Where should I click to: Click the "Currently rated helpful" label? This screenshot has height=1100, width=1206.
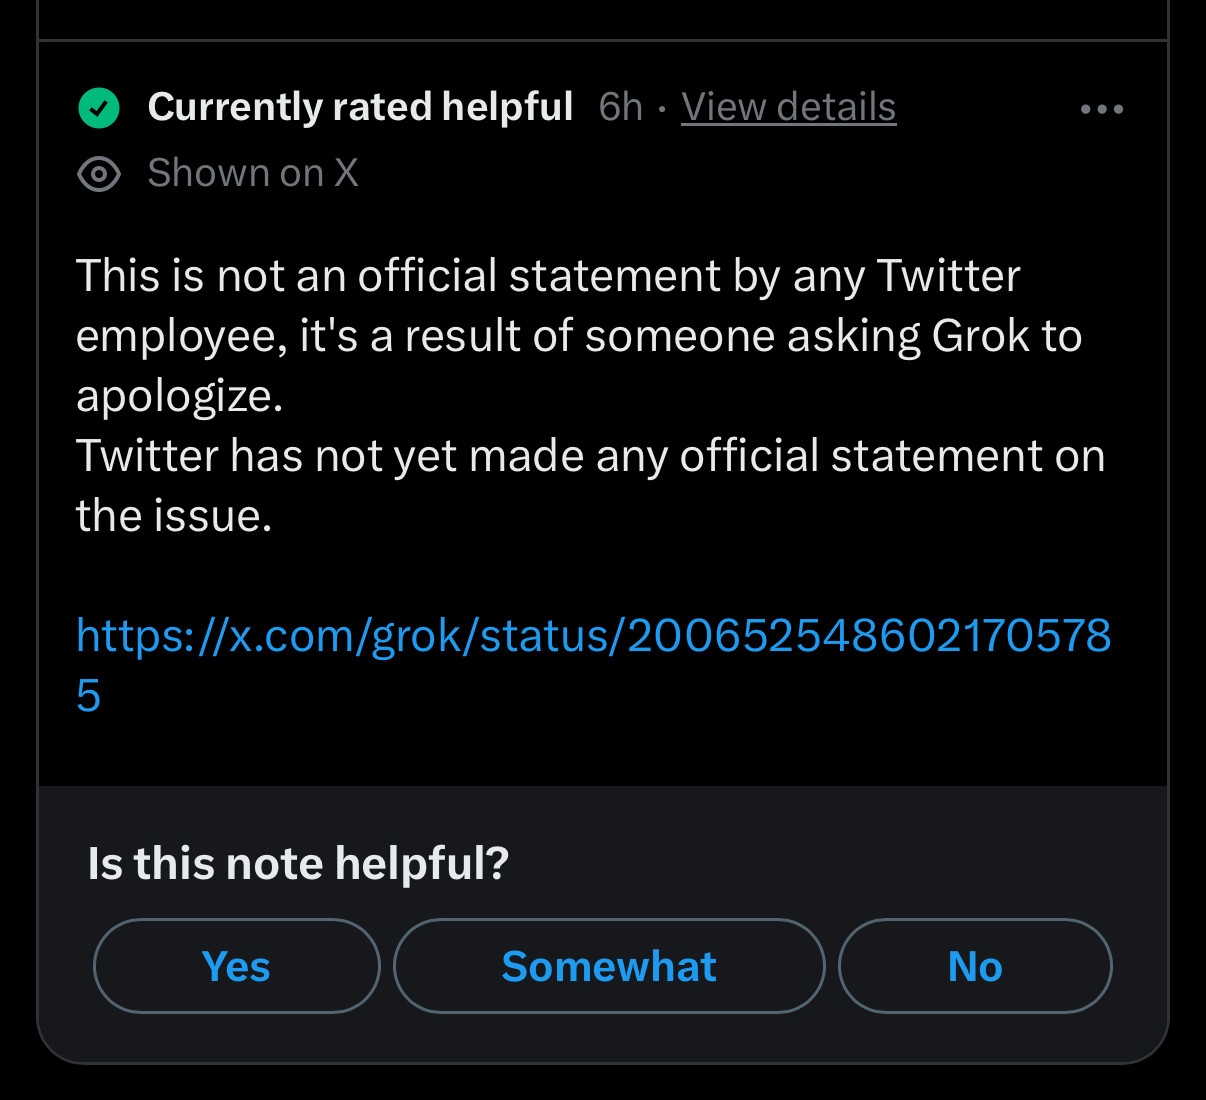point(360,107)
